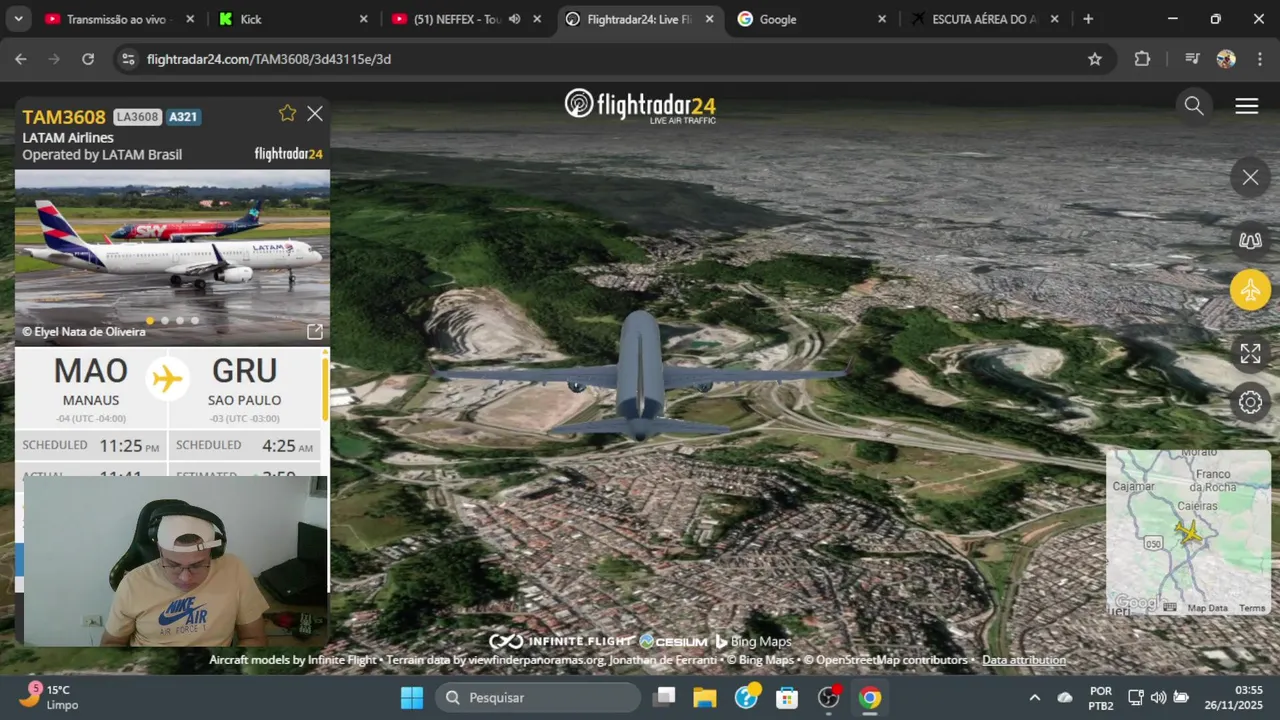Open the Data attribution link

click(x=1024, y=660)
